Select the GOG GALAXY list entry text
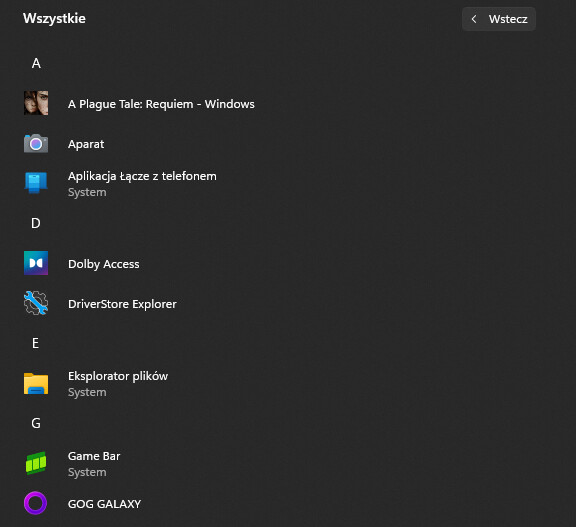The height and width of the screenshot is (527, 576). 104,504
